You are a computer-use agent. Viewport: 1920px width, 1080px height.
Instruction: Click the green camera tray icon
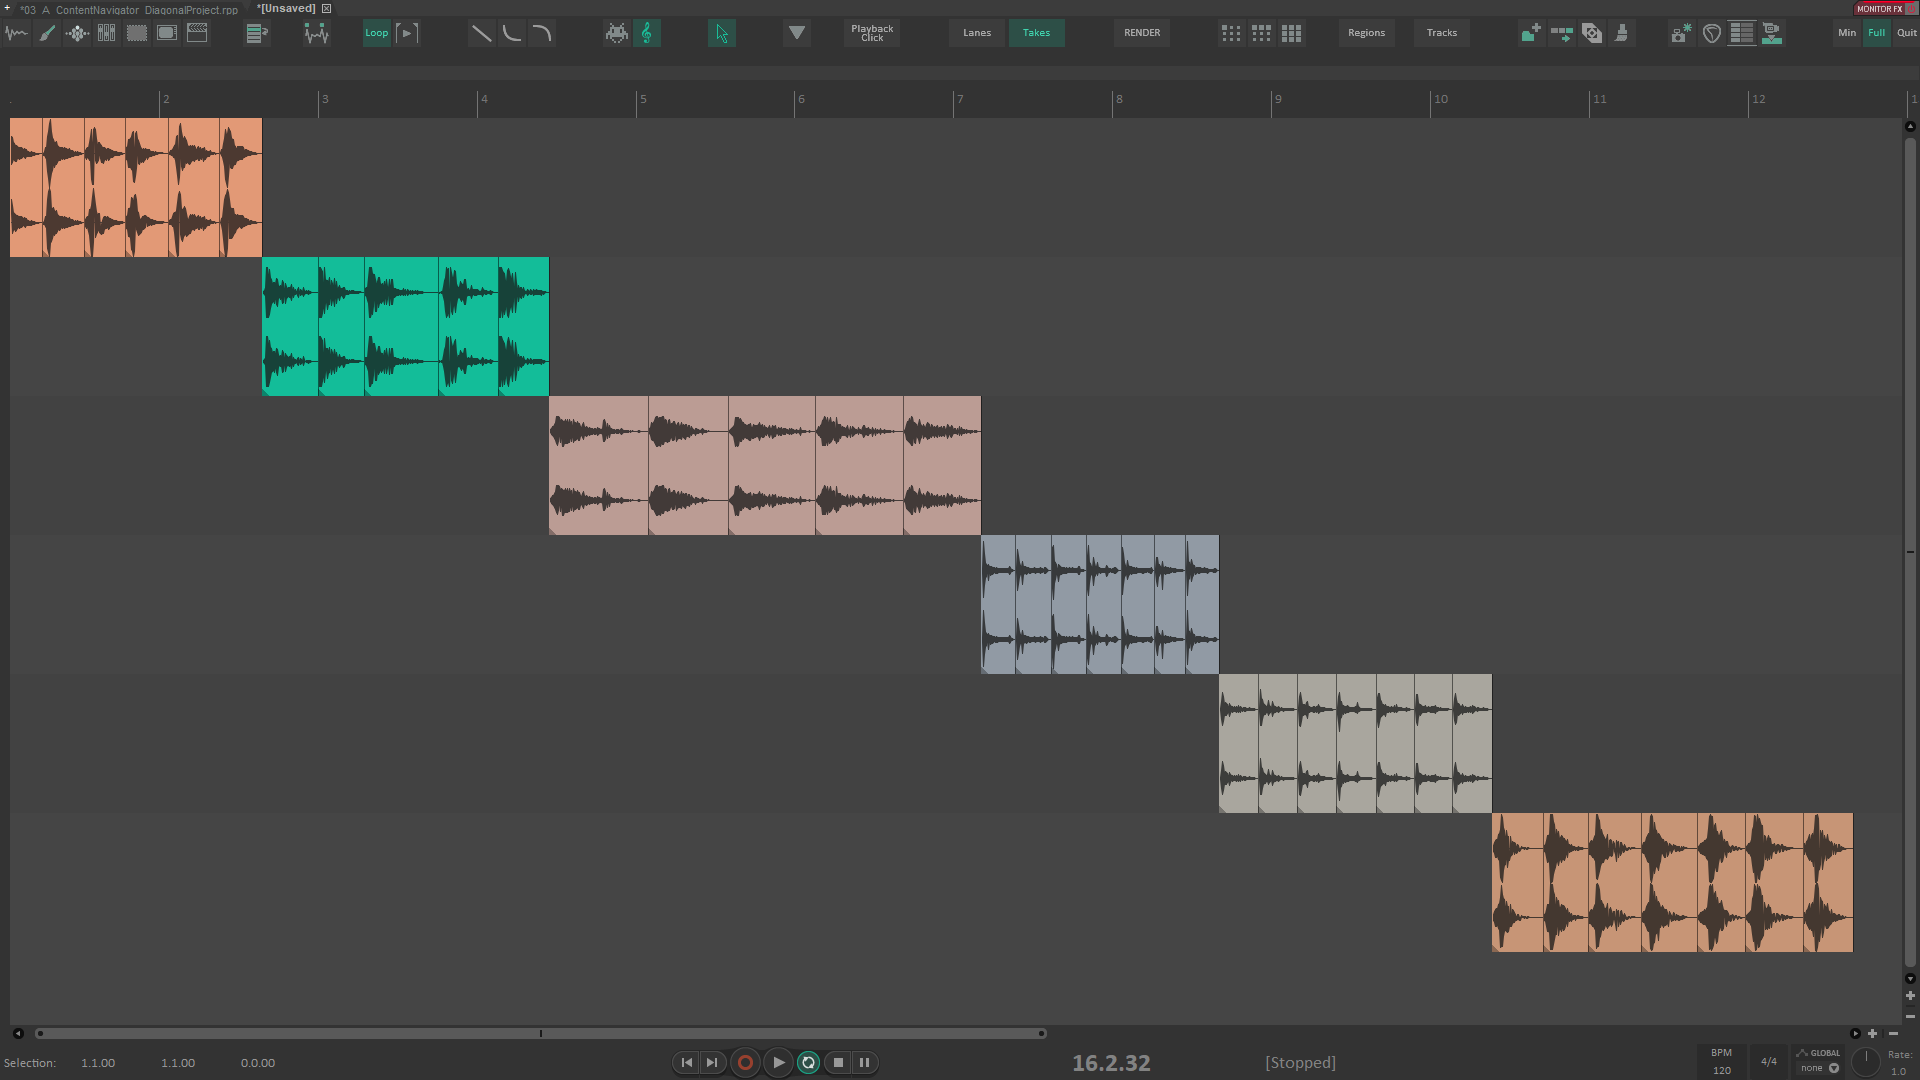pyautogui.click(x=1772, y=33)
